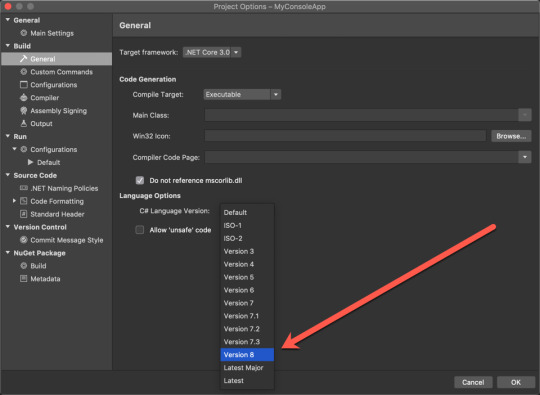This screenshot has width=540, height=395.
Task: Click the Browse... button
Action: tap(511, 136)
